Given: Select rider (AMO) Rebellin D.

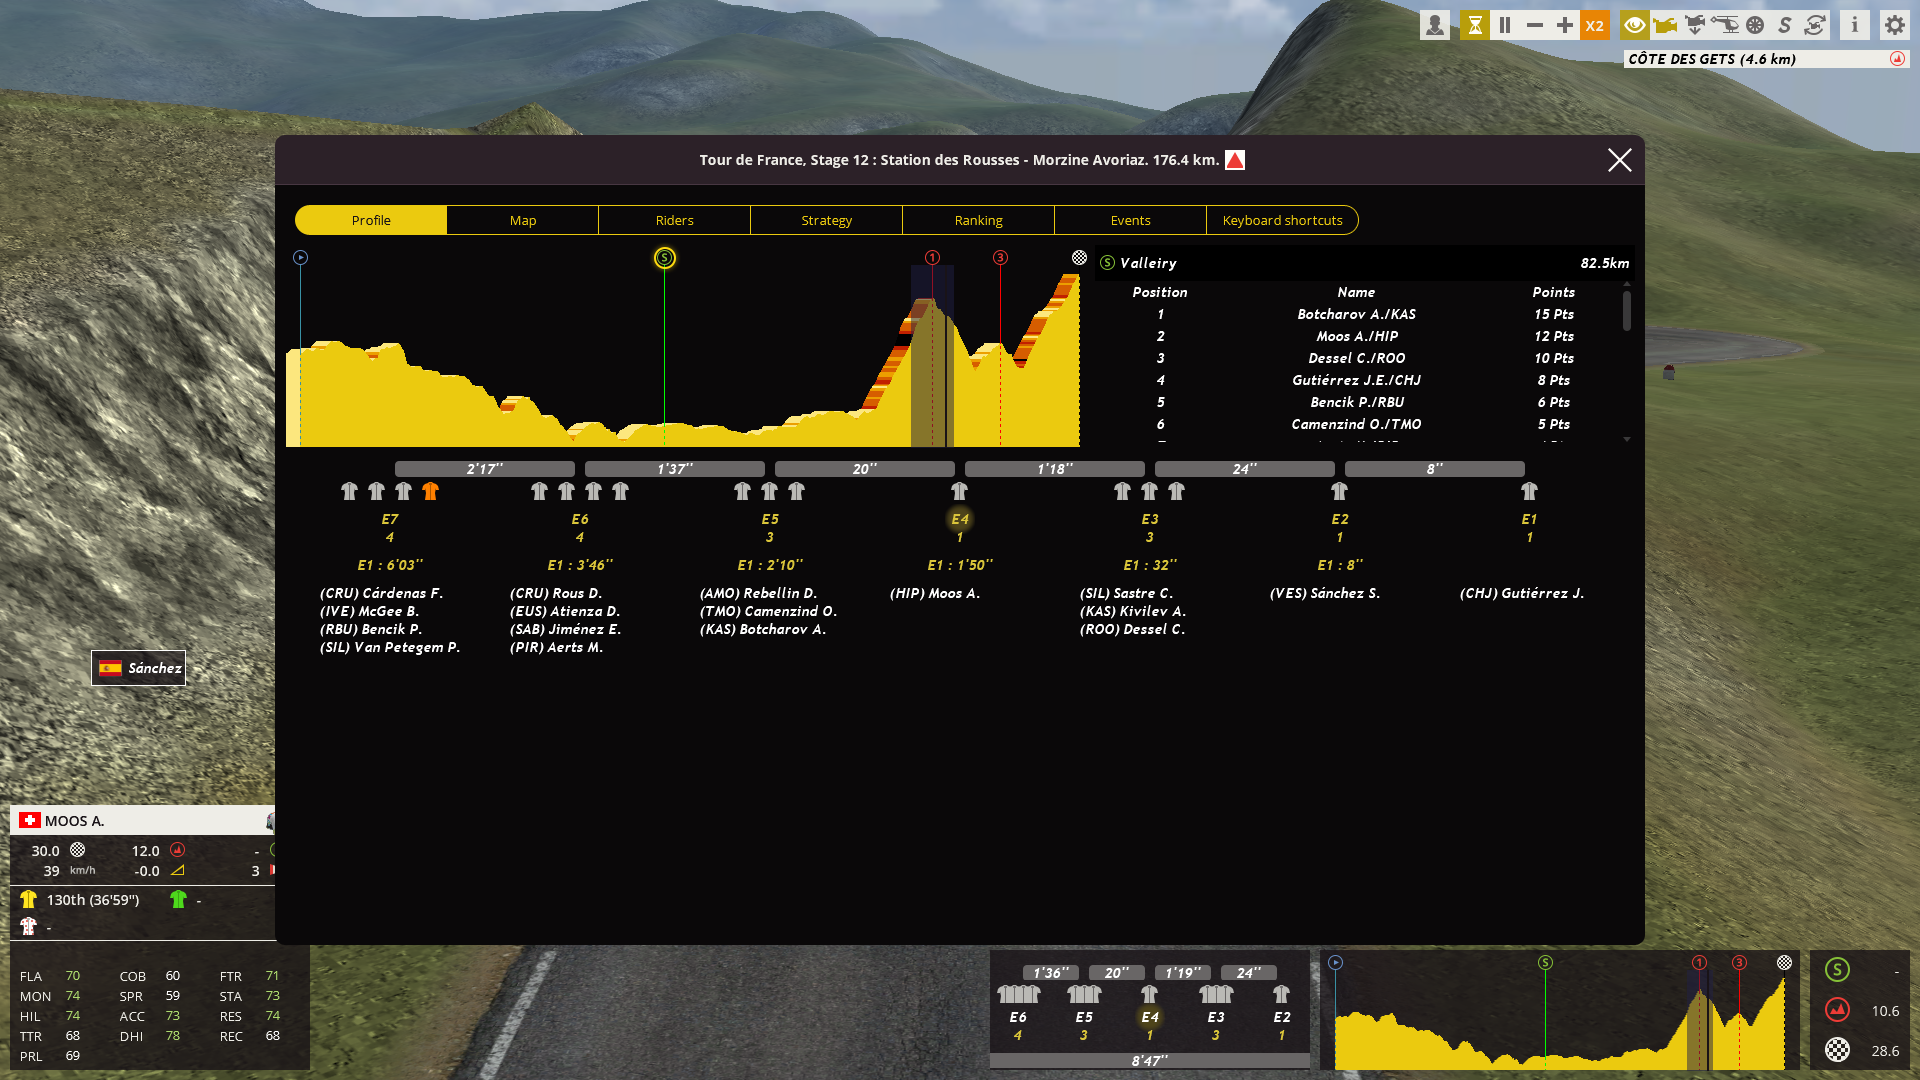Looking at the screenshot, I should click(758, 593).
